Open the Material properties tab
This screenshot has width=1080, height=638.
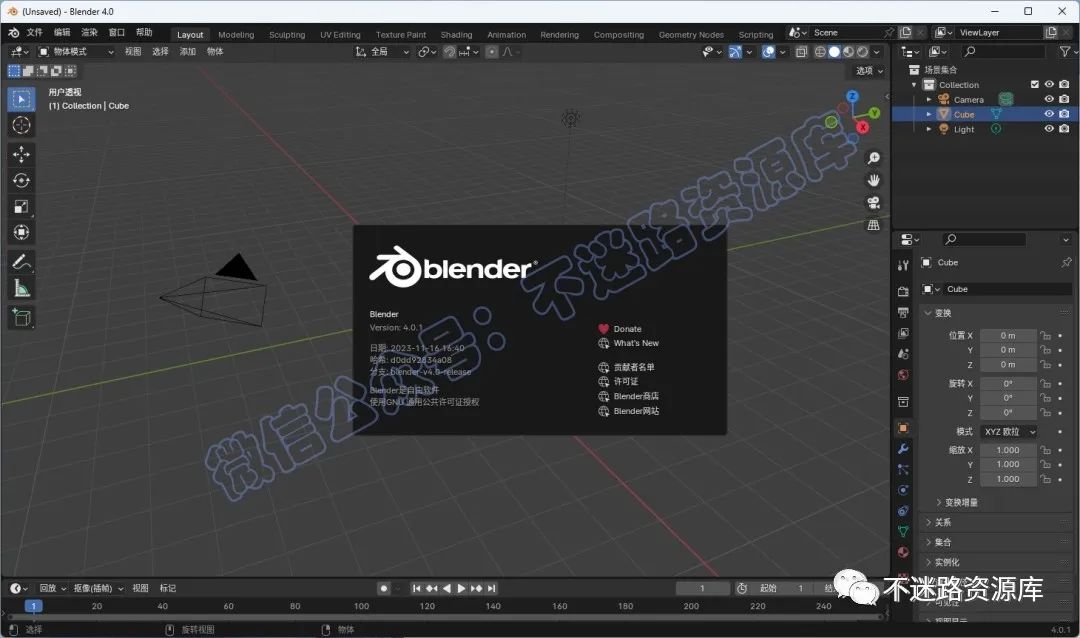coord(903,552)
